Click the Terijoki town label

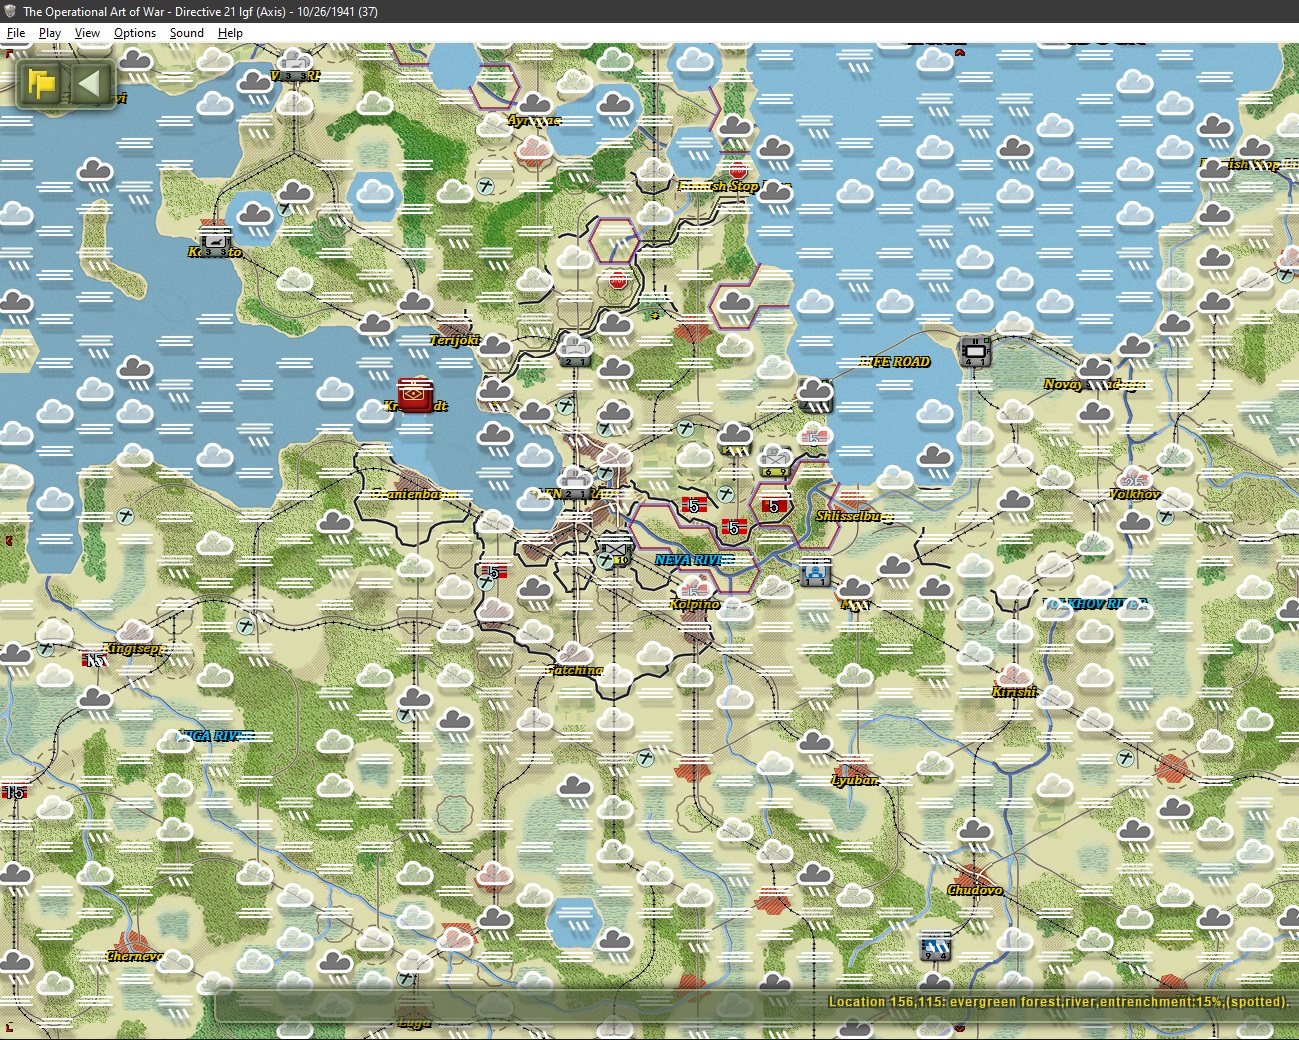[454, 340]
